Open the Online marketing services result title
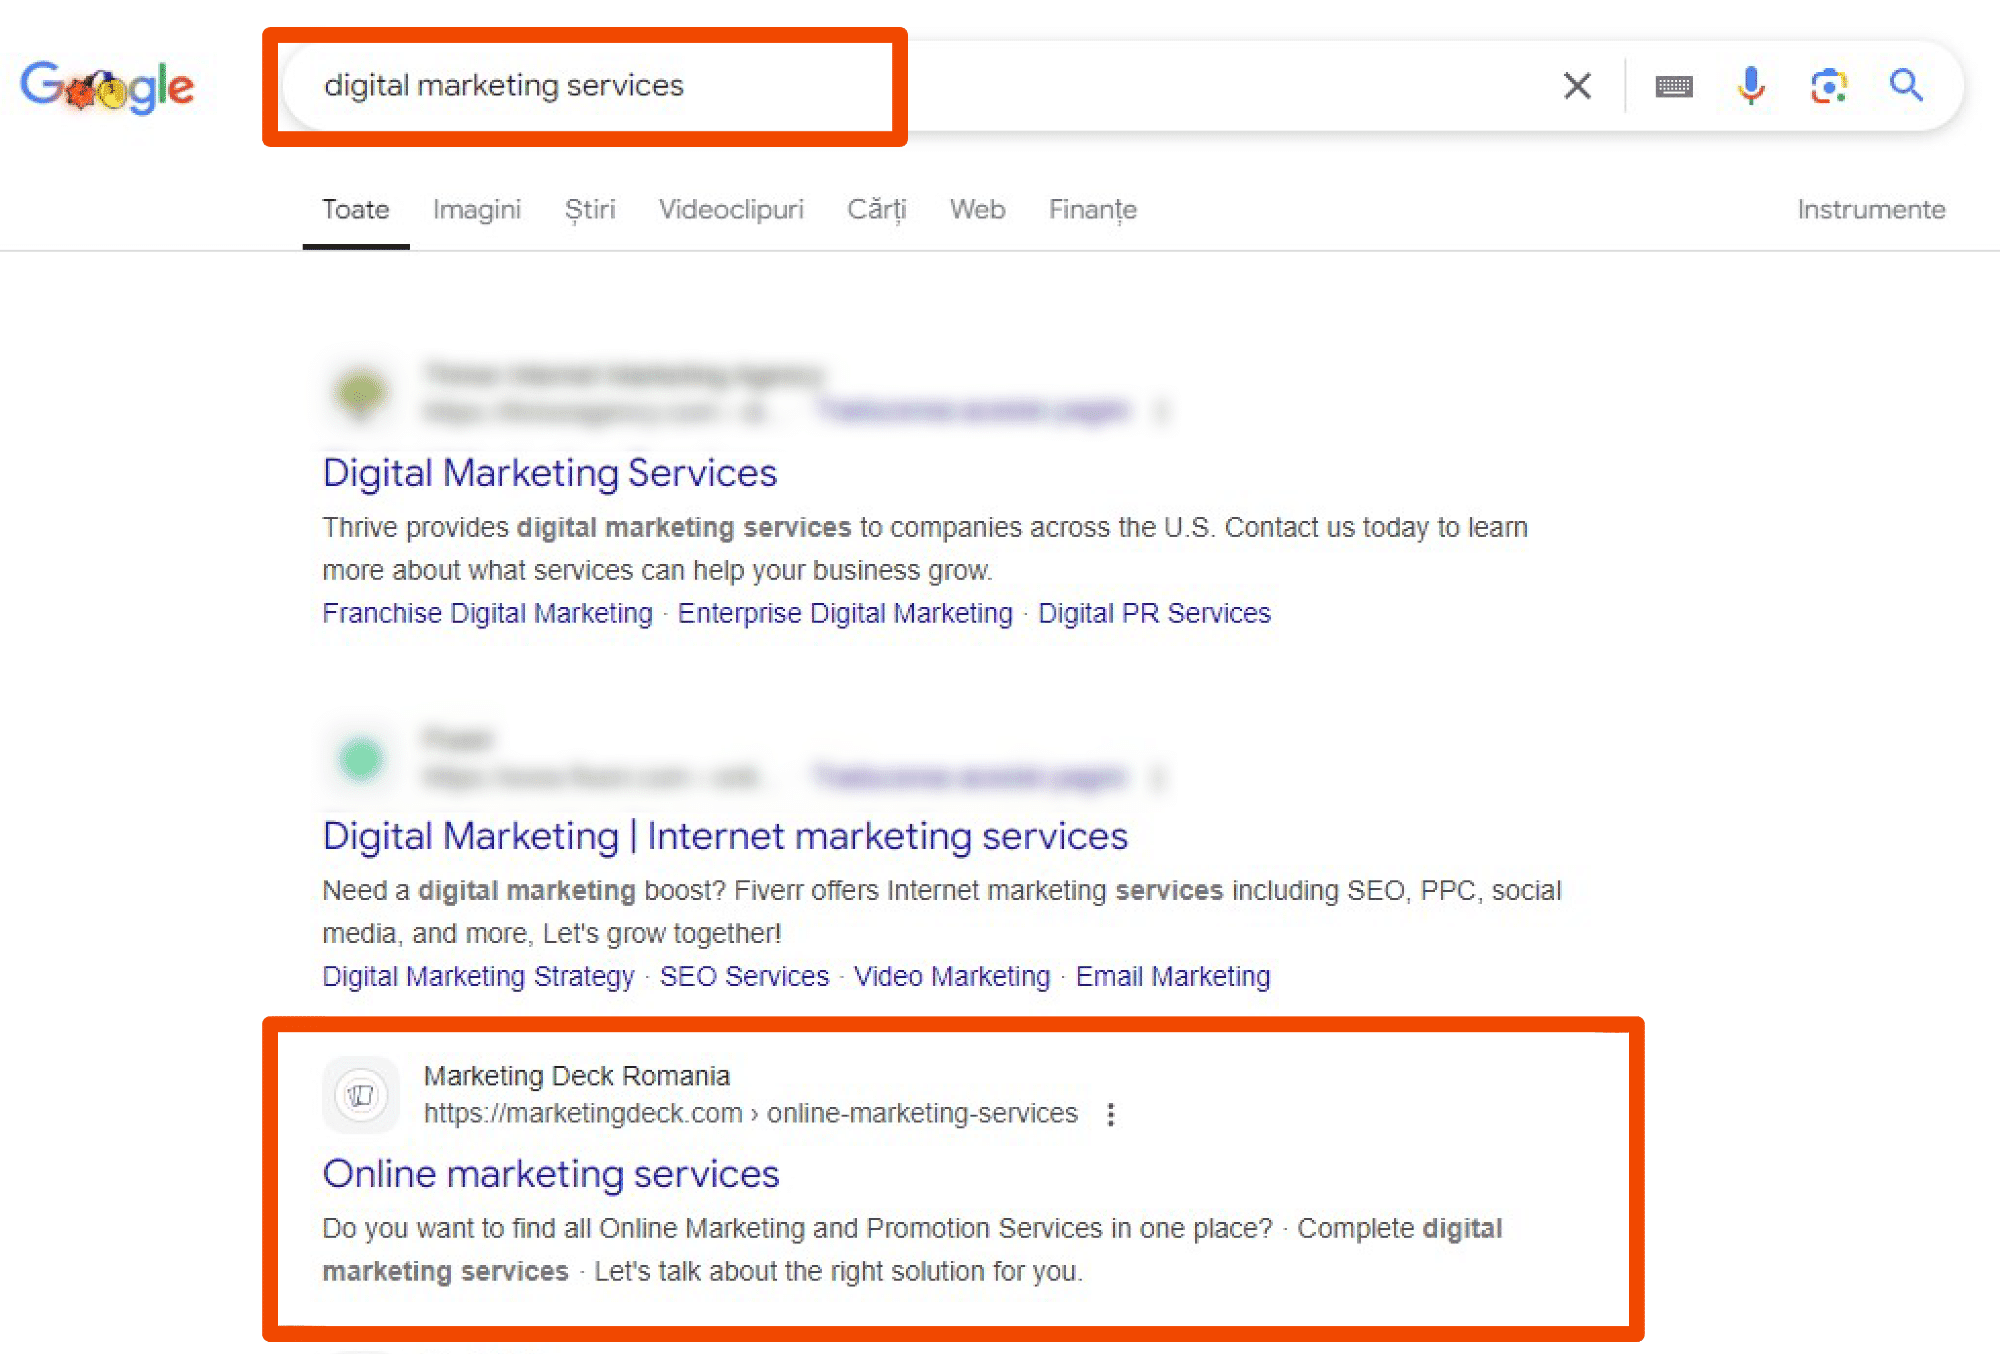Screen dimensions: 2000x1354 pos(551,1173)
